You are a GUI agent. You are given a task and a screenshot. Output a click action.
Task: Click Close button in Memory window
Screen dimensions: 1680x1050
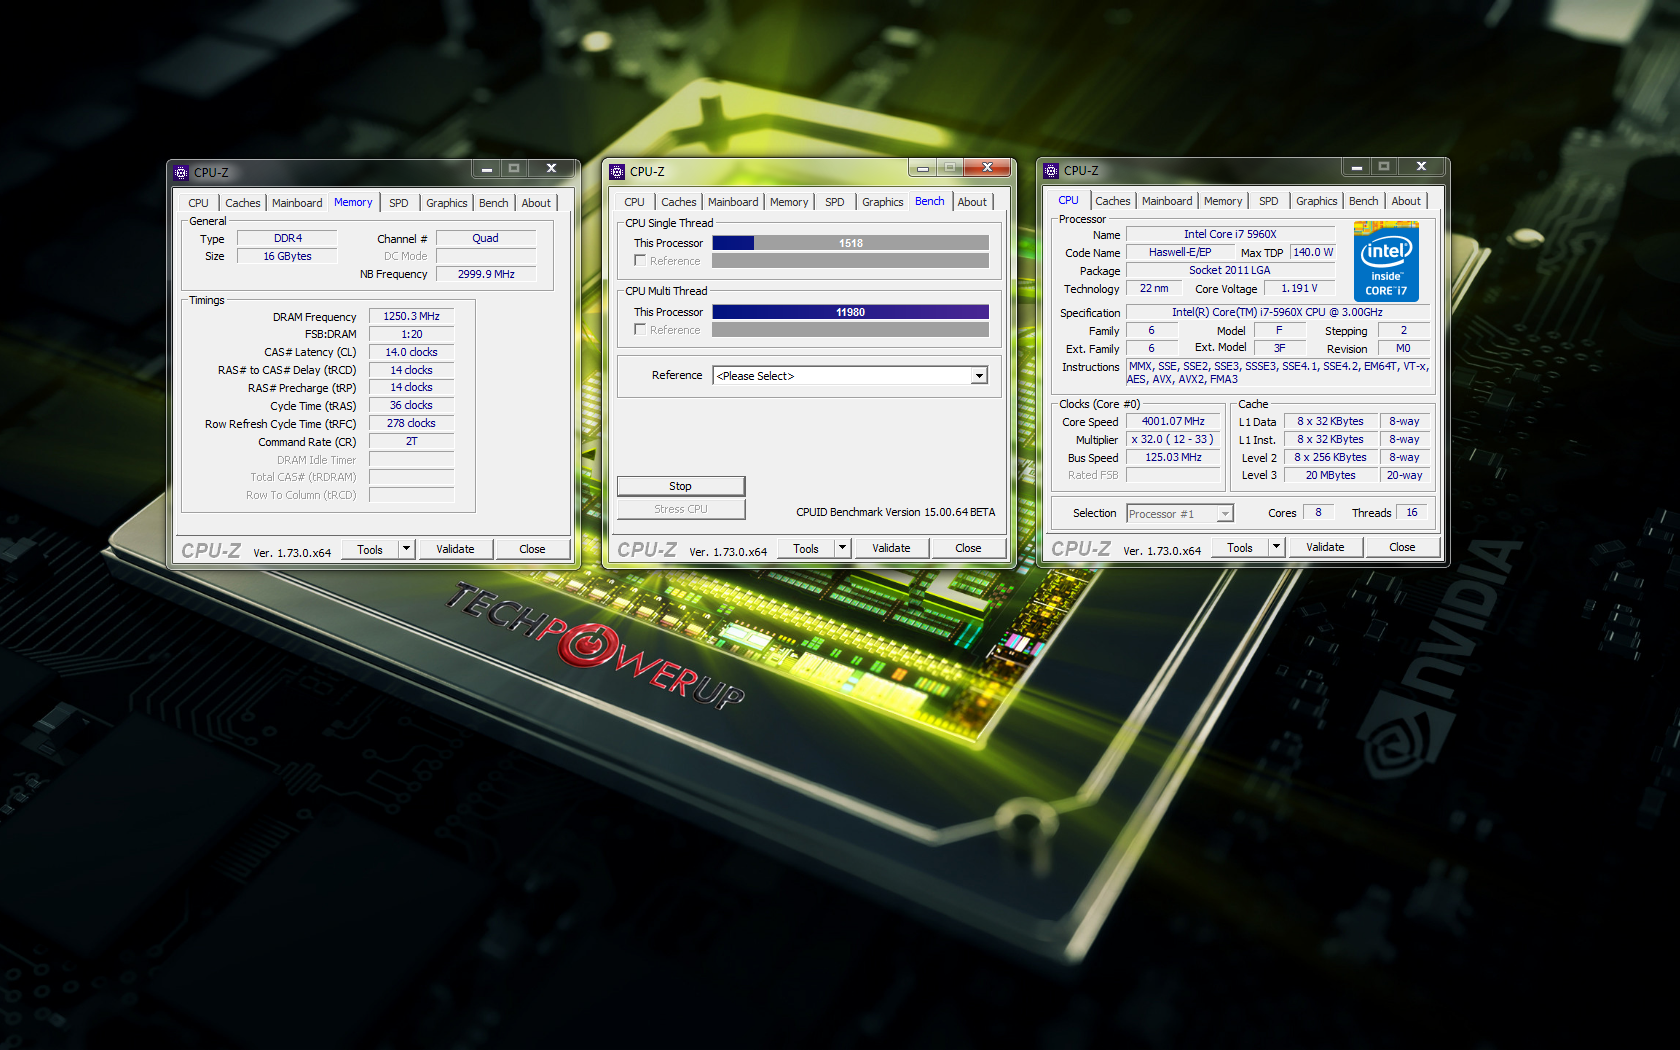tap(532, 549)
